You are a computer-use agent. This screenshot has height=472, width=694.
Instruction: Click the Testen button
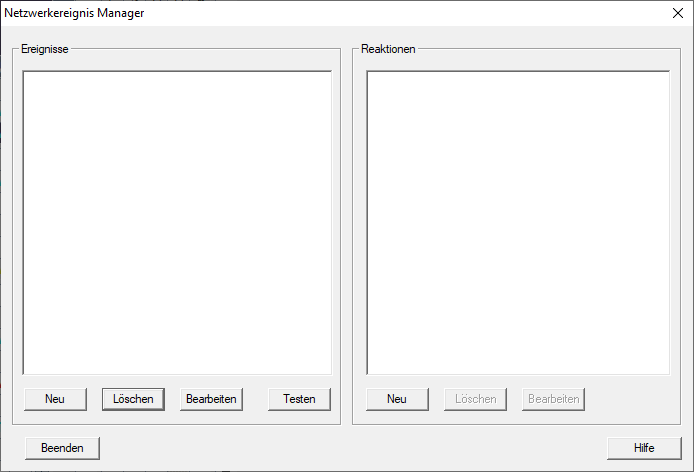pyautogui.click(x=299, y=399)
